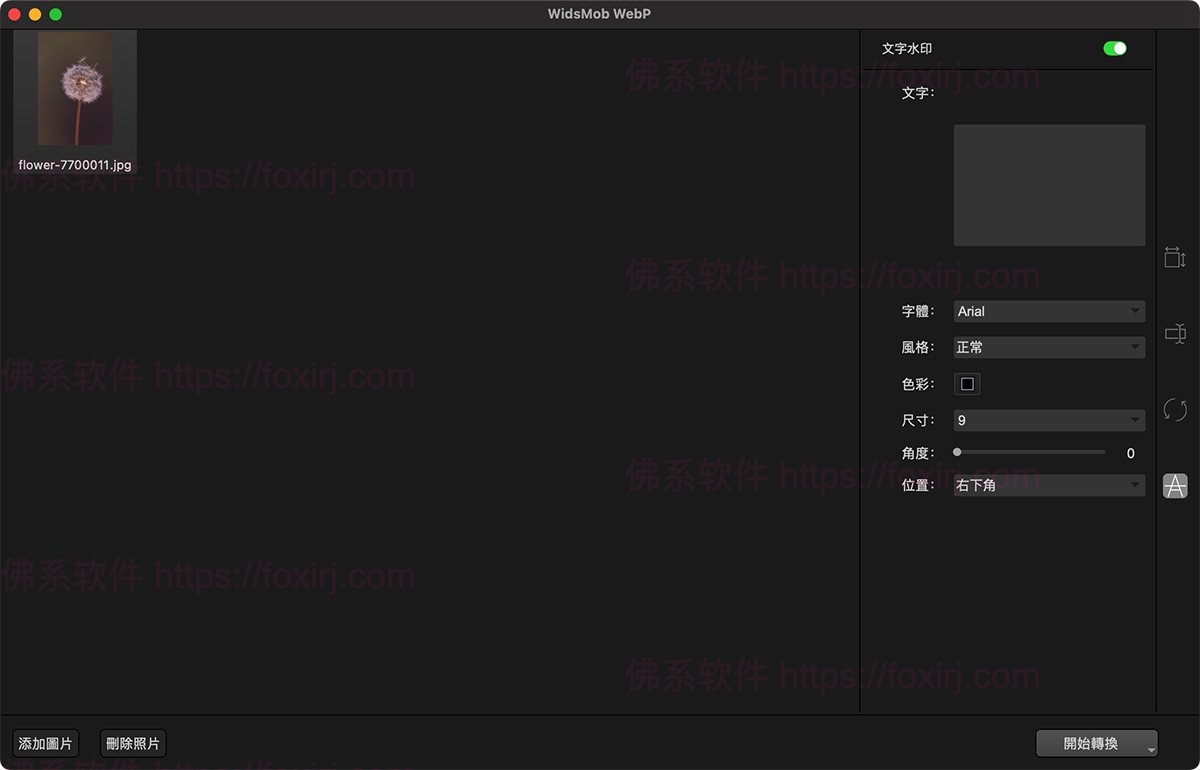Screen dimensions: 1200x770
Task: Open the Rename panel from the sidebar
Action: click(x=1175, y=333)
